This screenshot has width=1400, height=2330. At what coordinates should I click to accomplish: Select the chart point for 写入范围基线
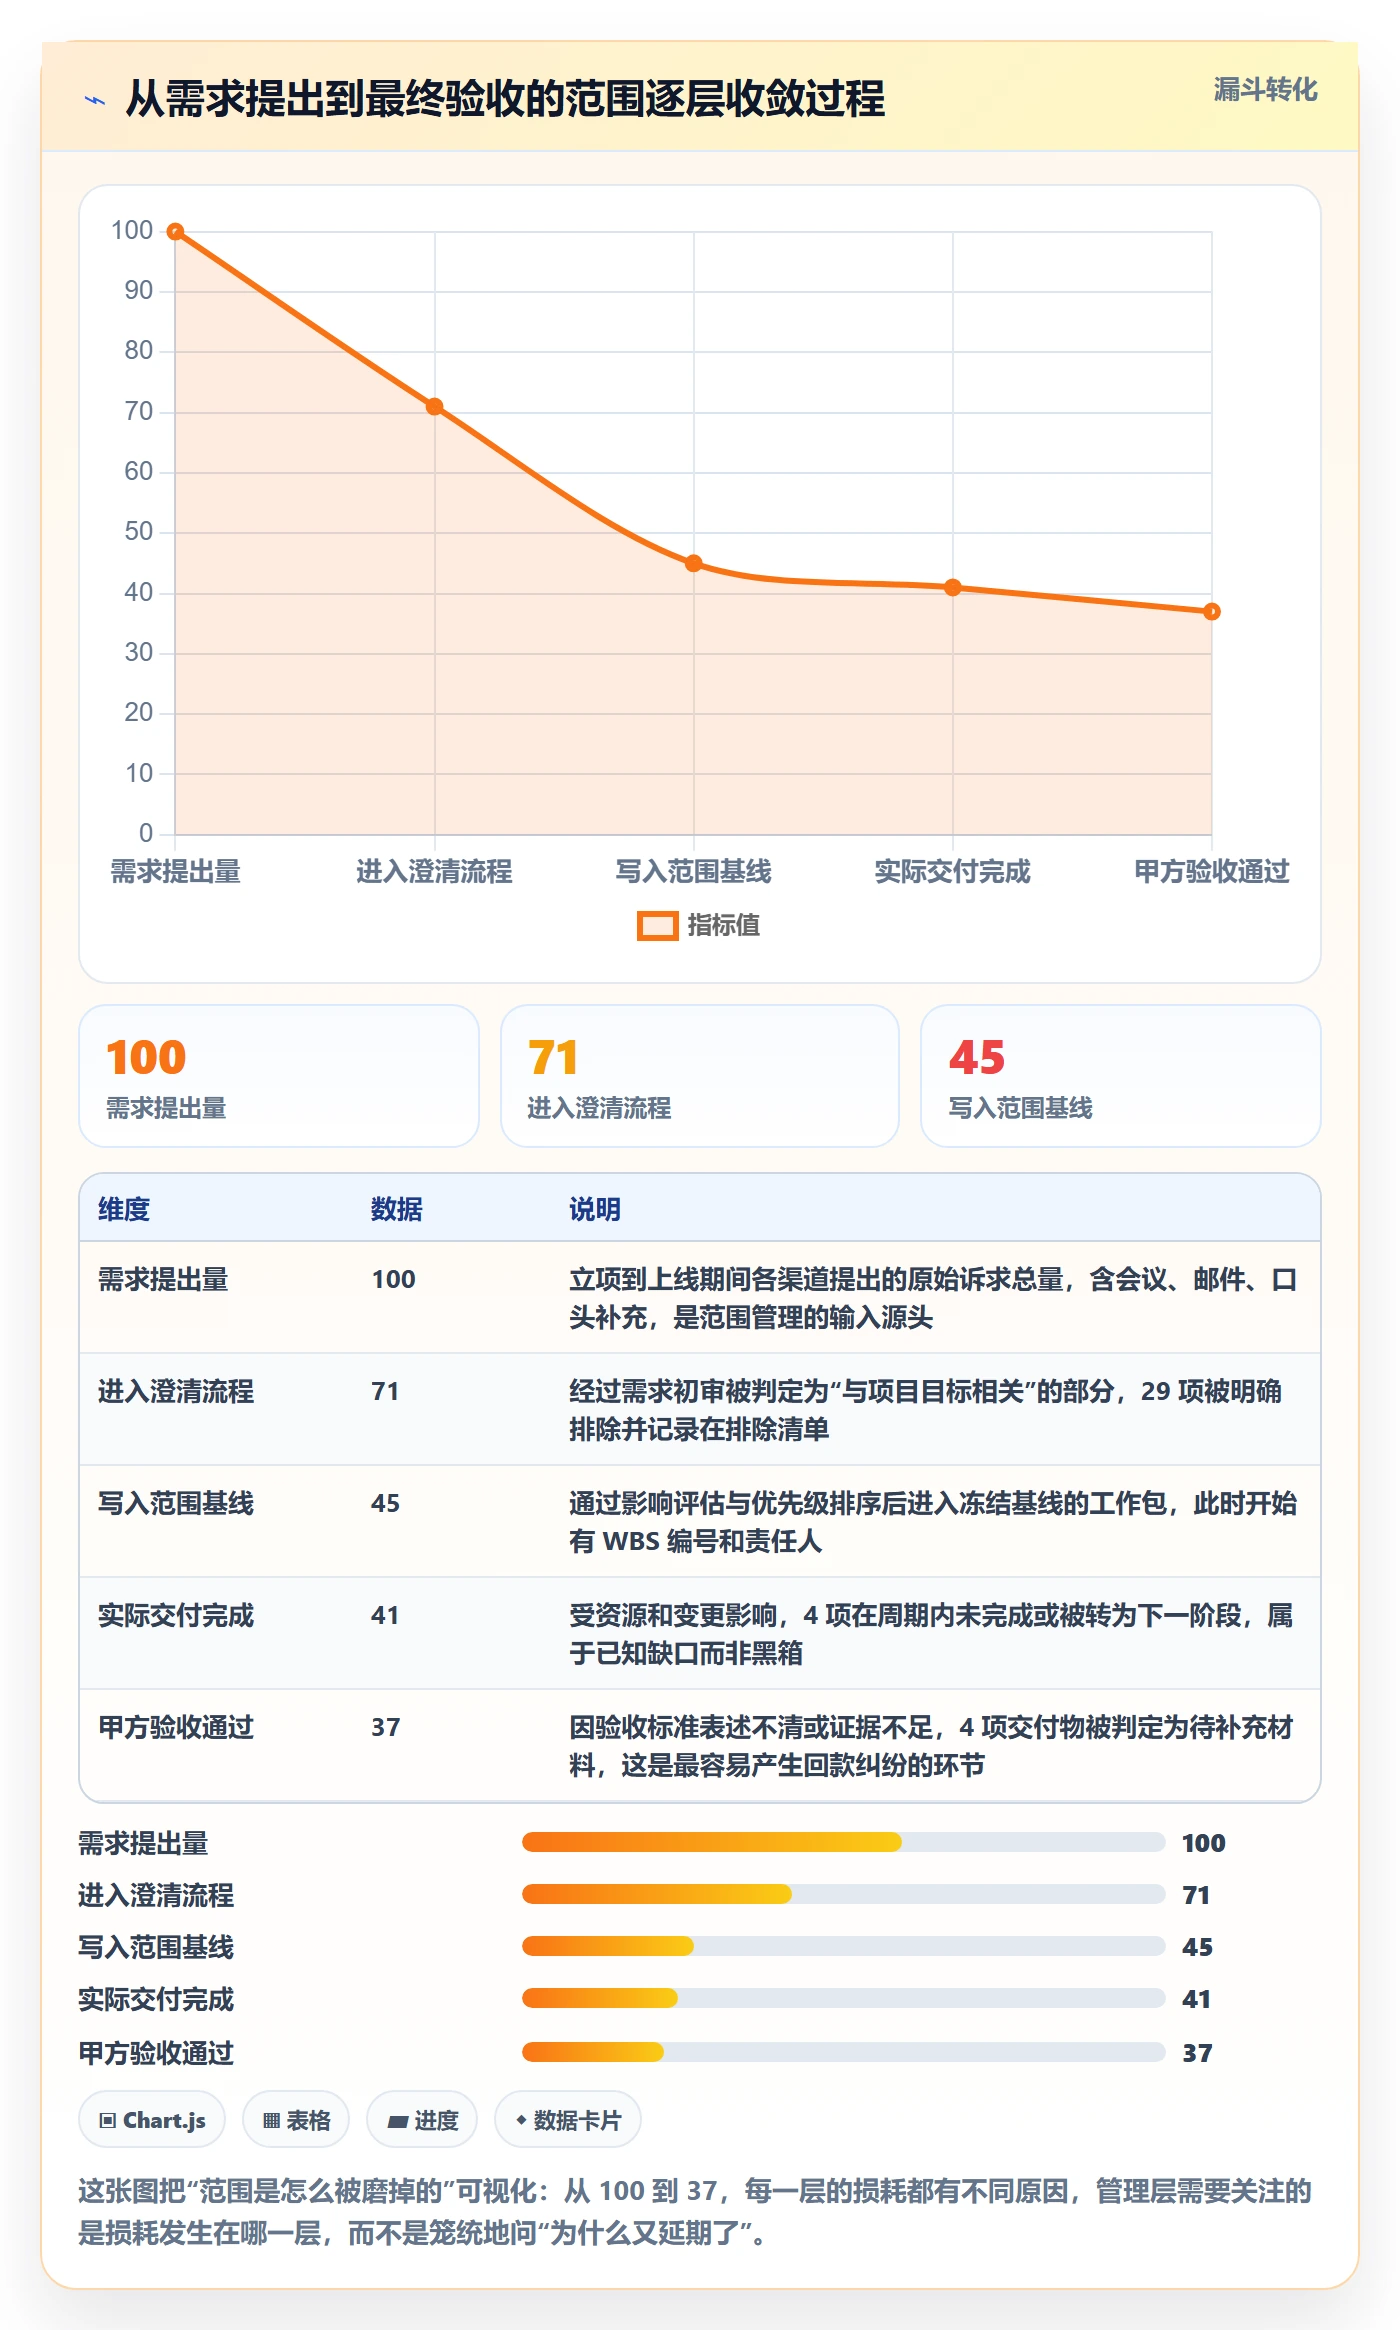pyautogui.click(x=694, y=564)
